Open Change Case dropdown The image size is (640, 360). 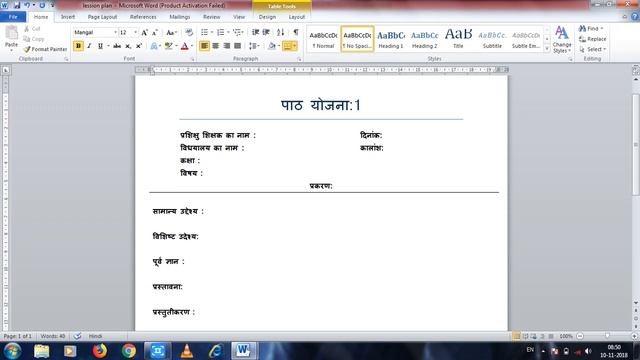171,32
